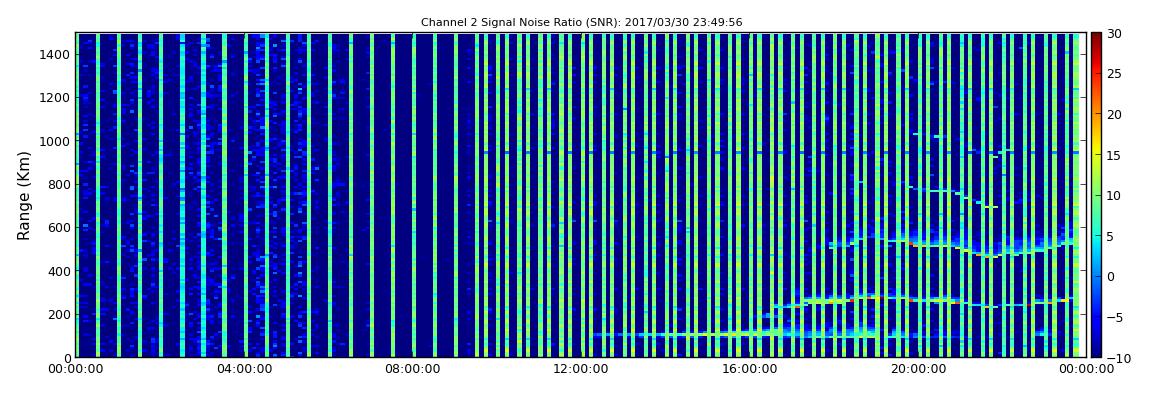This screenshot has height=407, width=1150.
Task: Select the colorbar tick value 5
Action: click(1111, 236)
